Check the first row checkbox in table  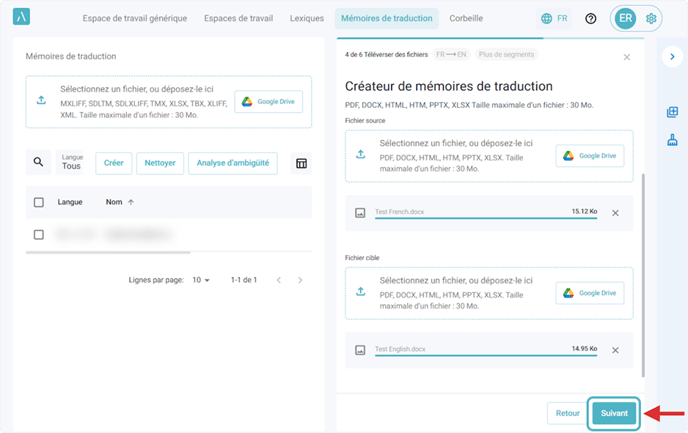tap(39, 235)
